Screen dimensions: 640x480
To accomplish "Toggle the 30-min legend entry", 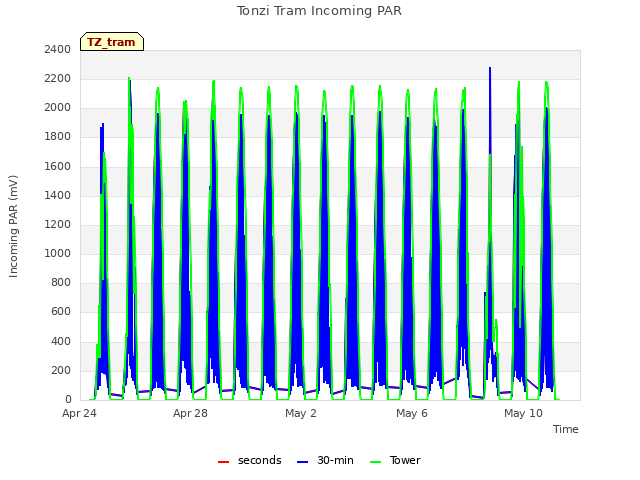I will click(x=325, y=460).
